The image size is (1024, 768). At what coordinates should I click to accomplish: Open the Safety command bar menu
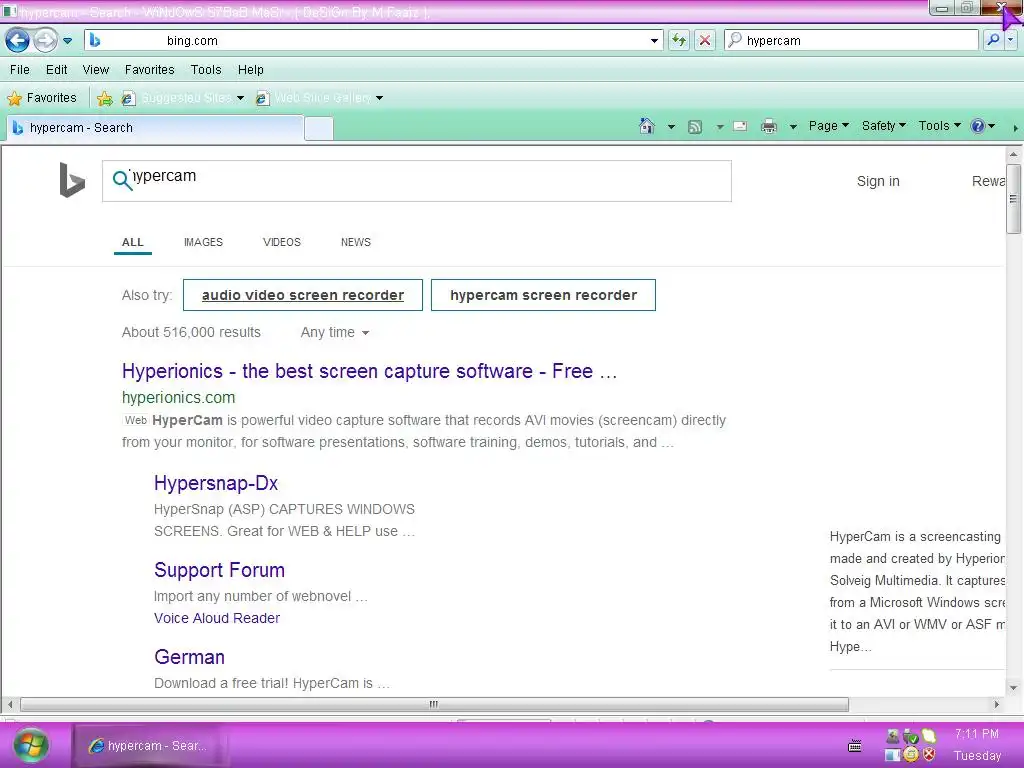pyautogui.click(x=883, y=125)
